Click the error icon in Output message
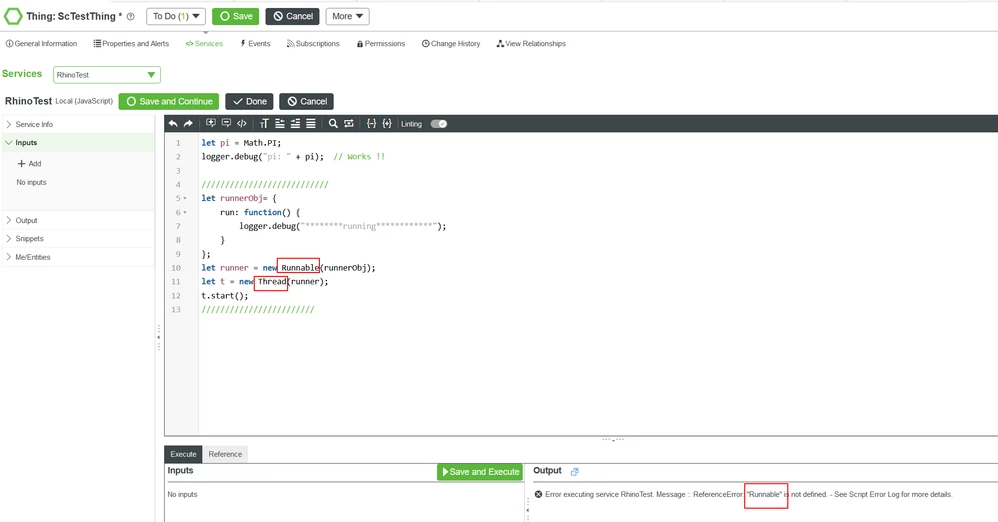This screenshot has width=998, height=522. point(538,494)
